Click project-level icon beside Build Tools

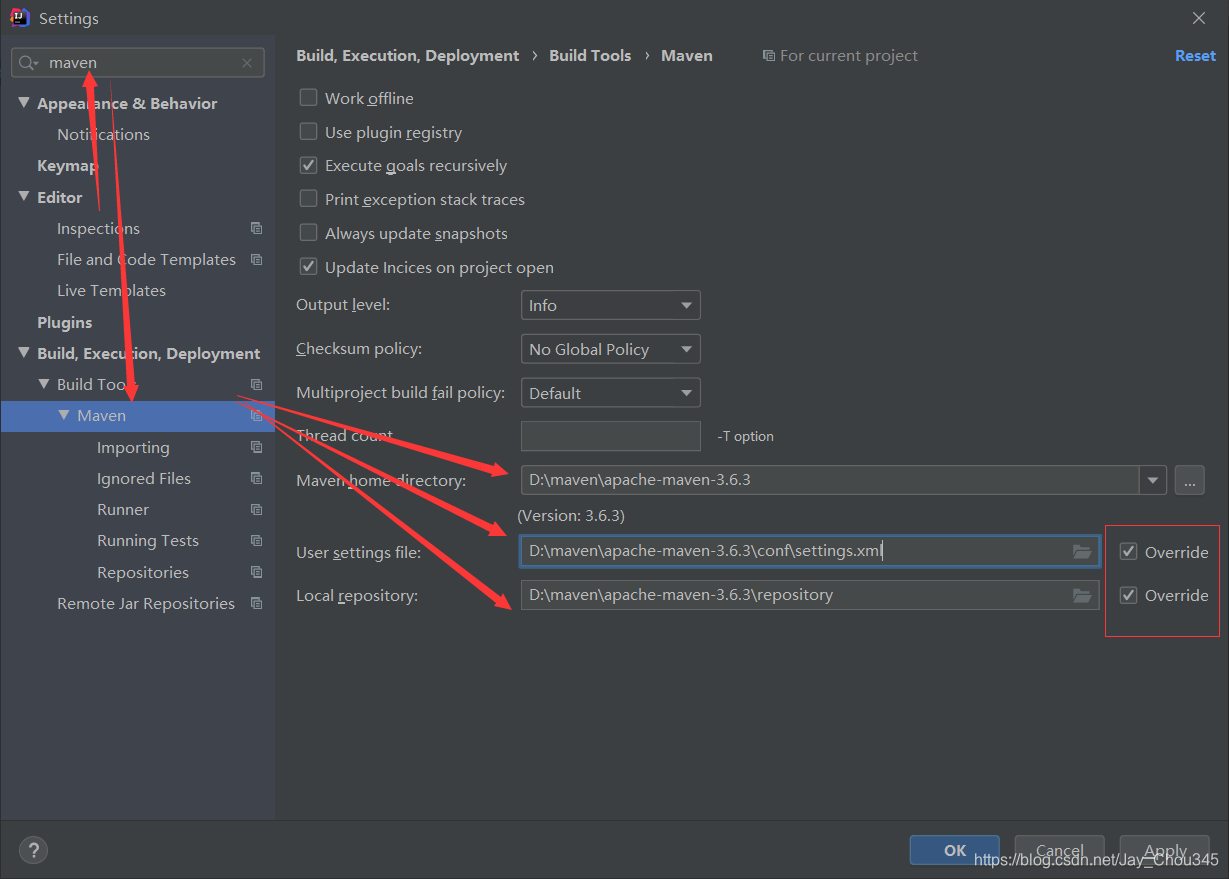(256, 384)
